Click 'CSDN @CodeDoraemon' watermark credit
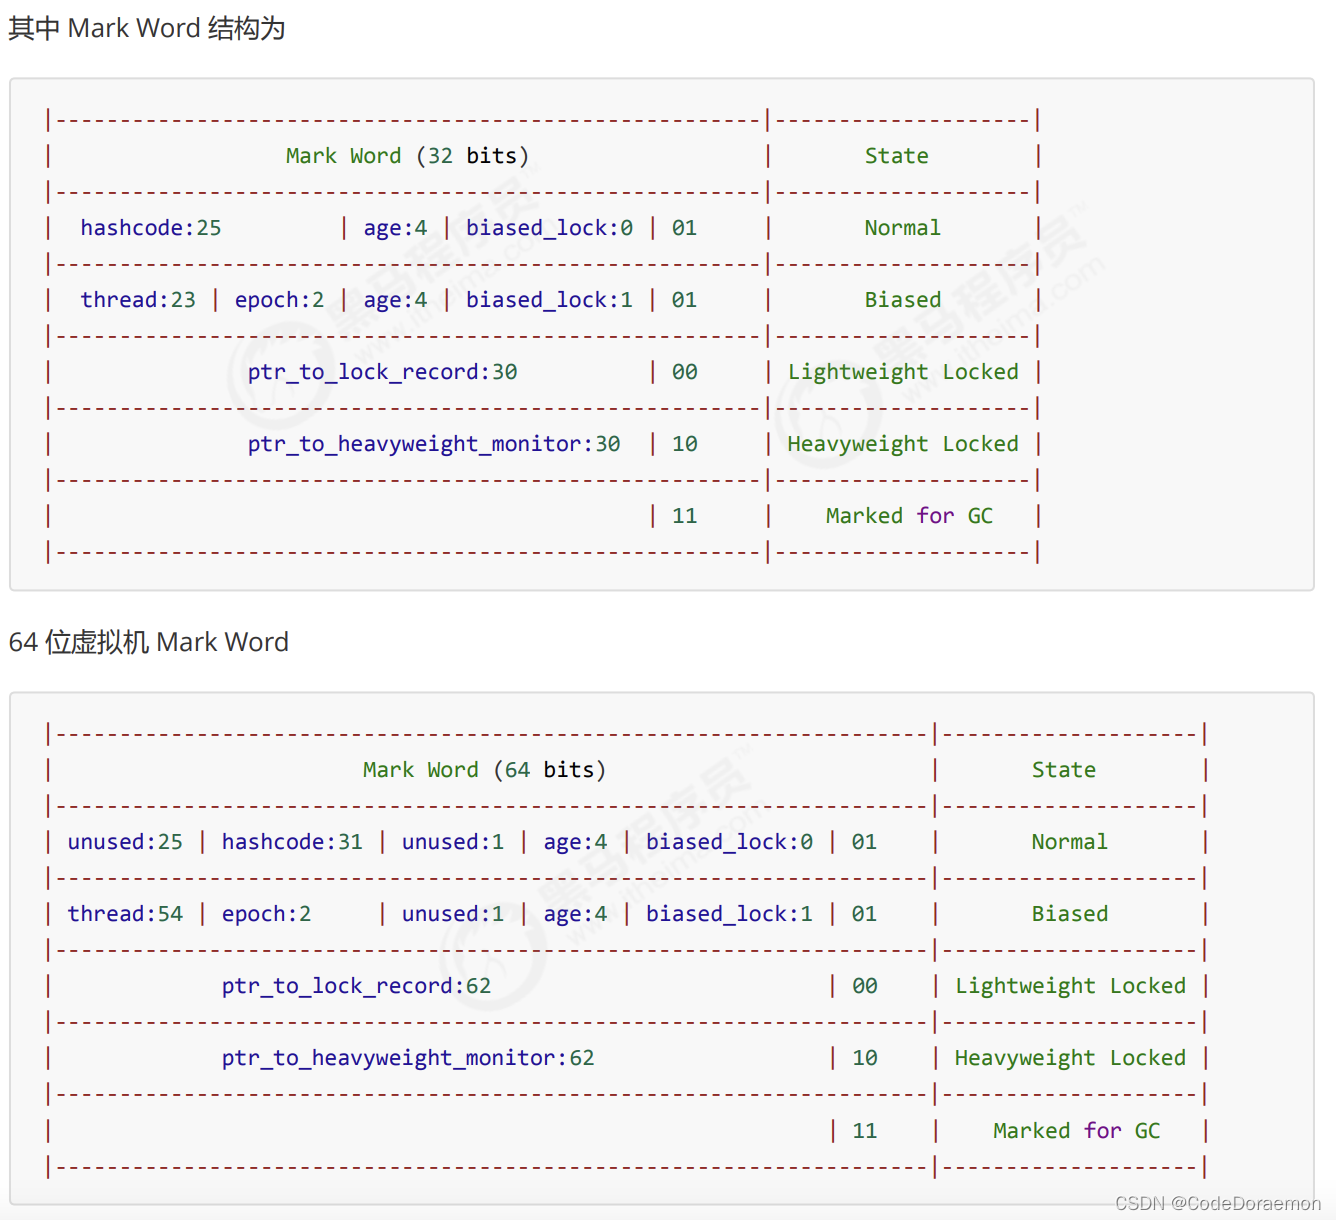Image resolution: width=1336 pixels, height=1220 pixels. point(1217,1203)
